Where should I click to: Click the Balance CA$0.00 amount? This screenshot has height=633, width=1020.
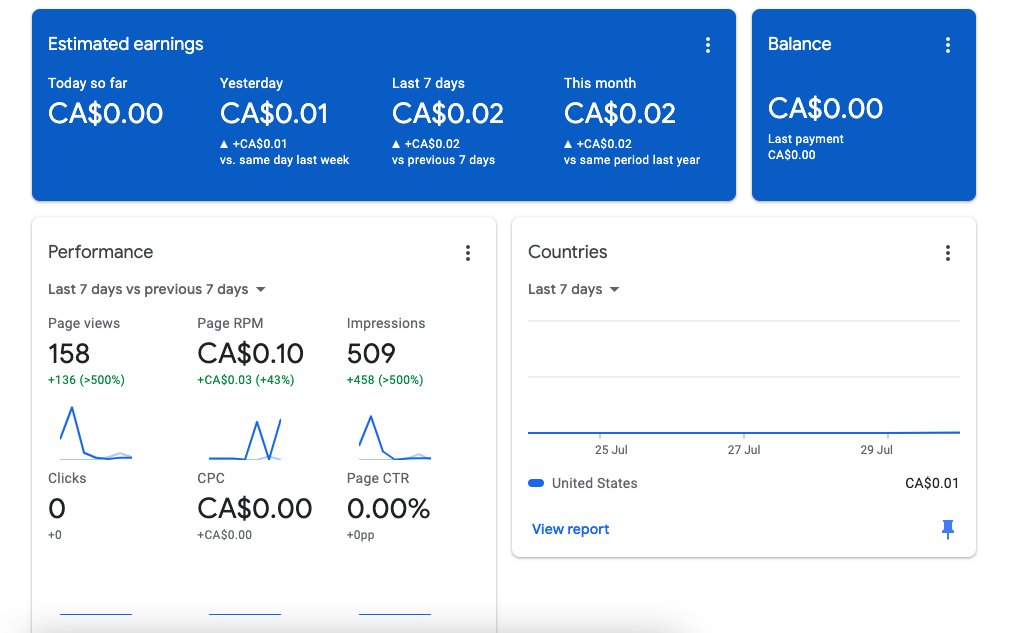point(825,109)
